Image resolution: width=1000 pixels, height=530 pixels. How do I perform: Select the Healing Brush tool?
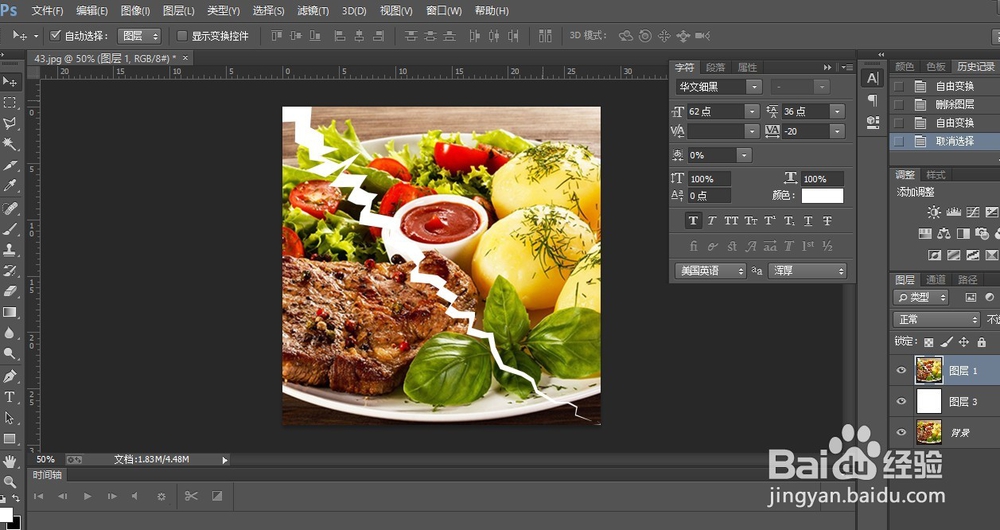[x=10, y=208]
